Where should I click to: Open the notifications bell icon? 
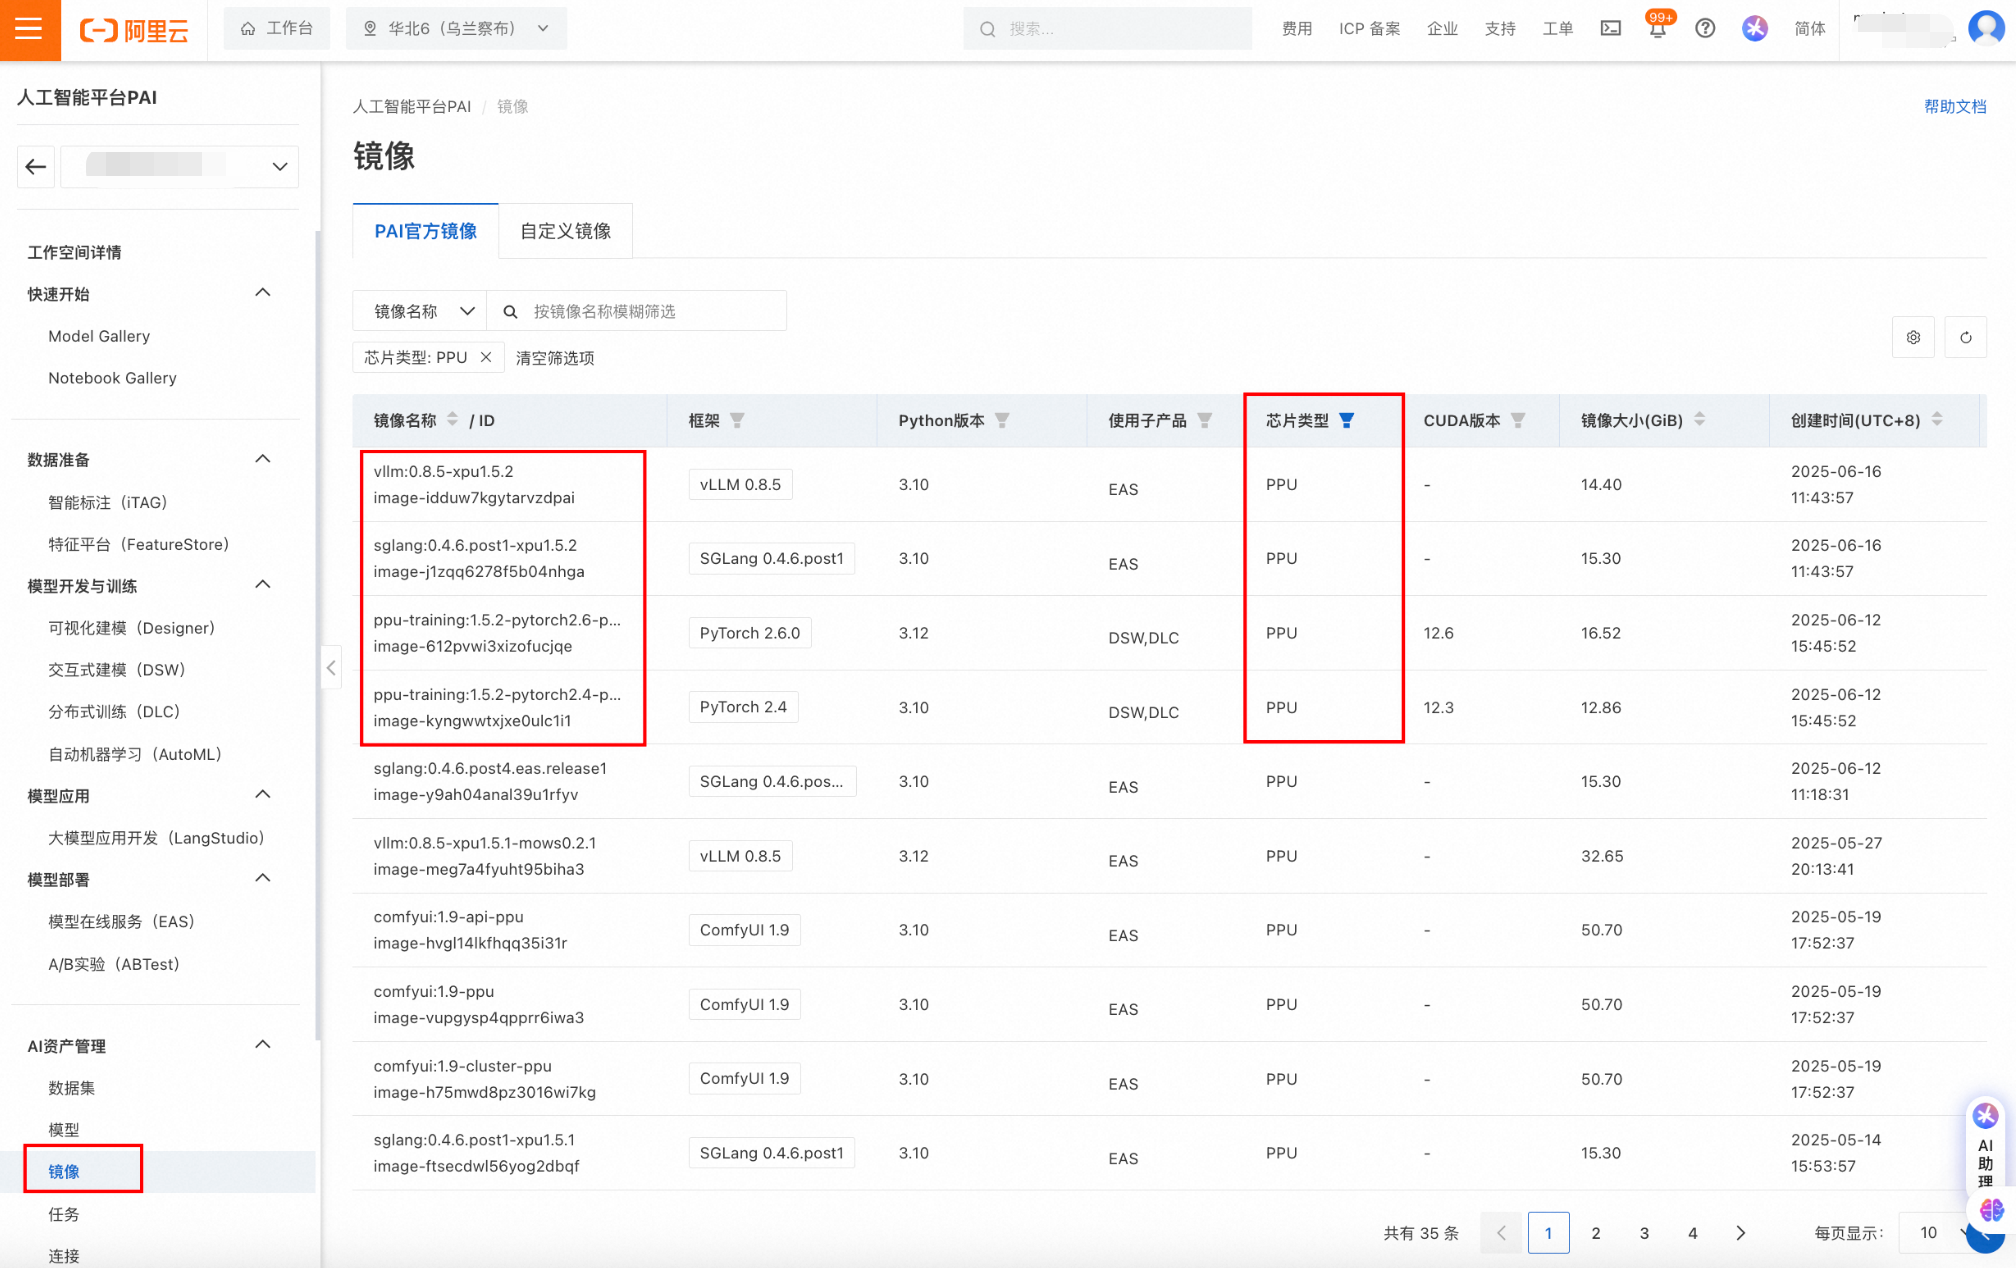1657,29
